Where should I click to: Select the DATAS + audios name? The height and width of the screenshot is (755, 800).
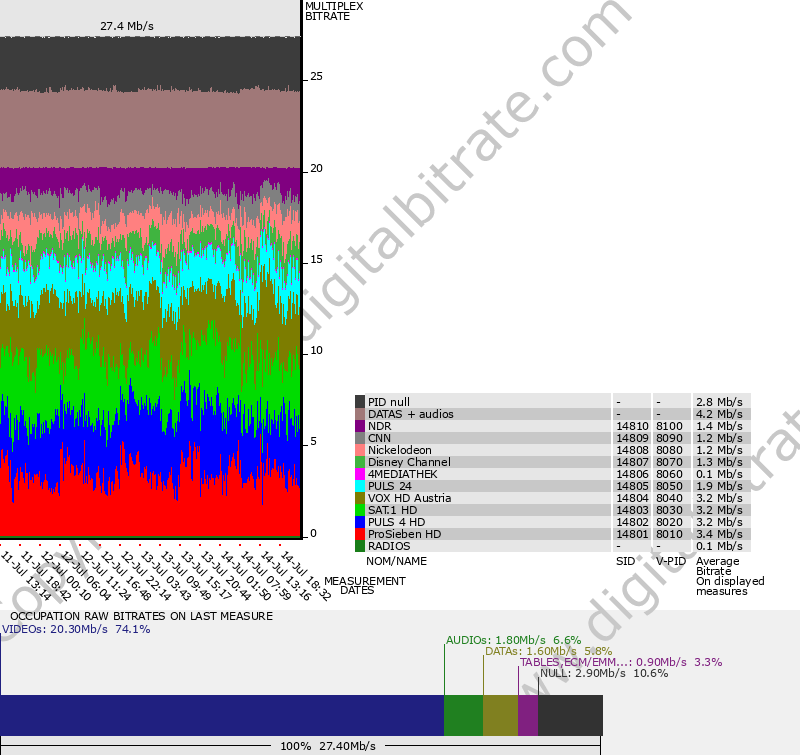(x=411, y=414)
